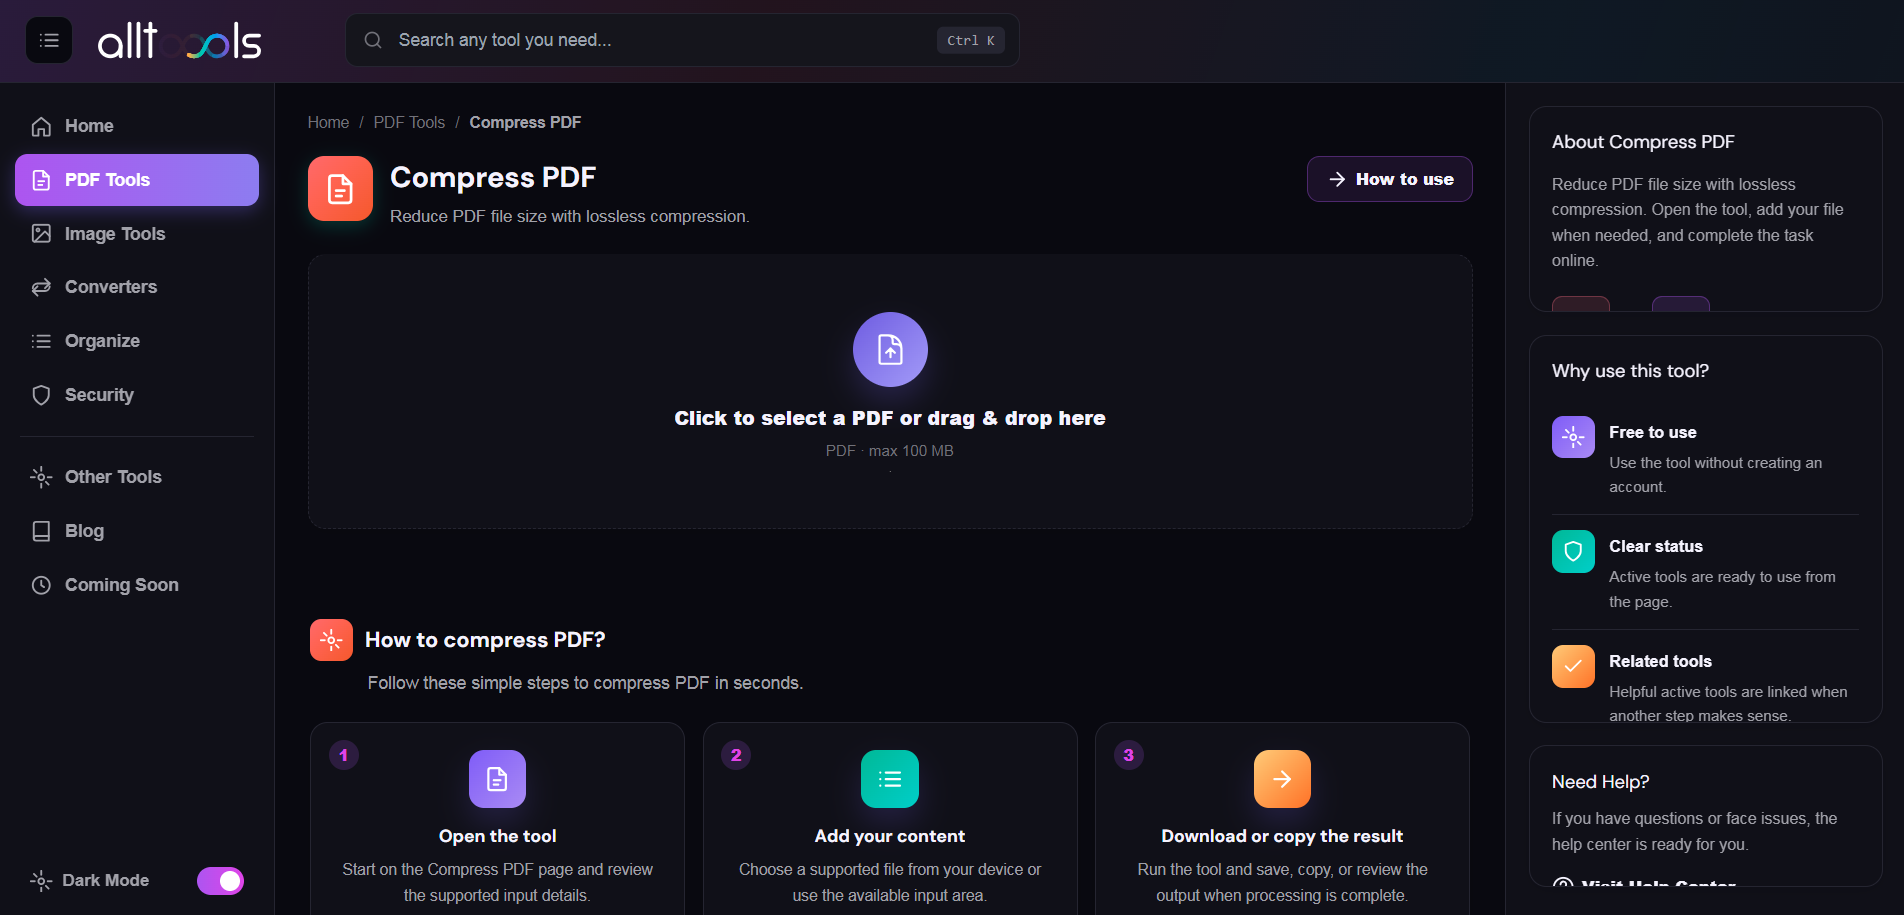
Task: Click the Coming Soon clock icon
Action: click(x=41, y=585)
